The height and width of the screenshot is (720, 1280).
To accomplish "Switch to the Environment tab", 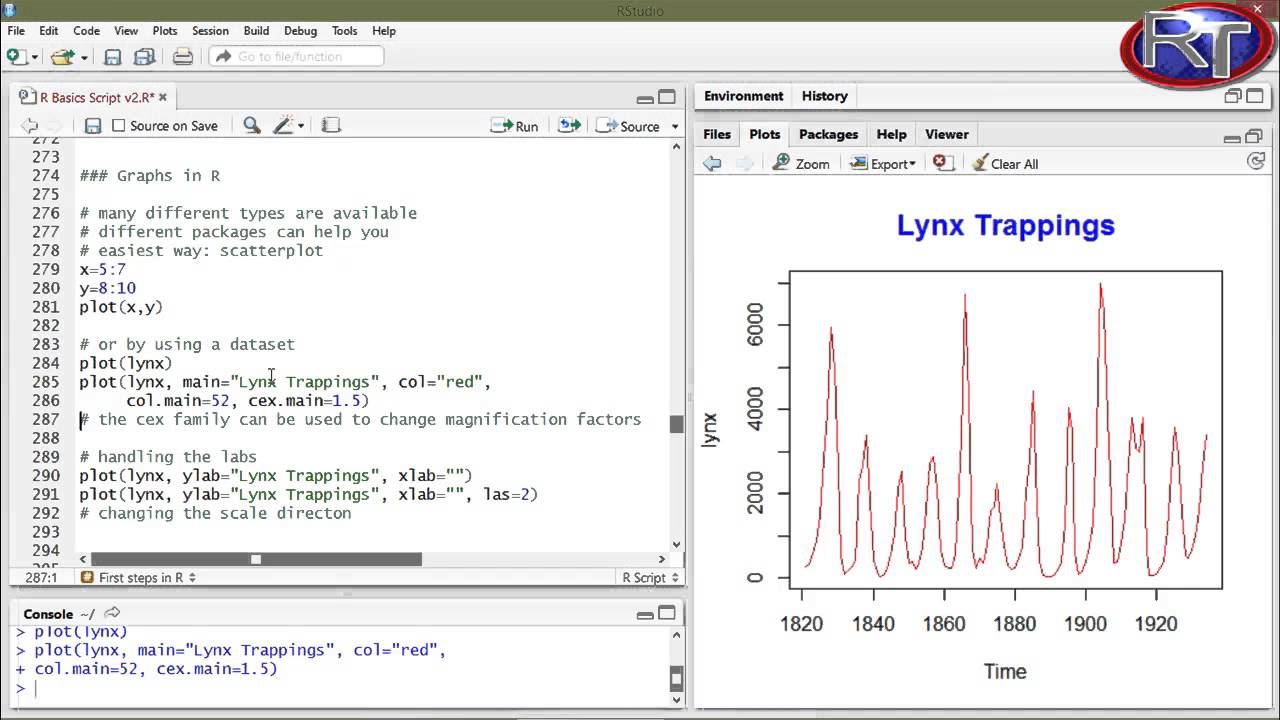I will tap(743, 96).
